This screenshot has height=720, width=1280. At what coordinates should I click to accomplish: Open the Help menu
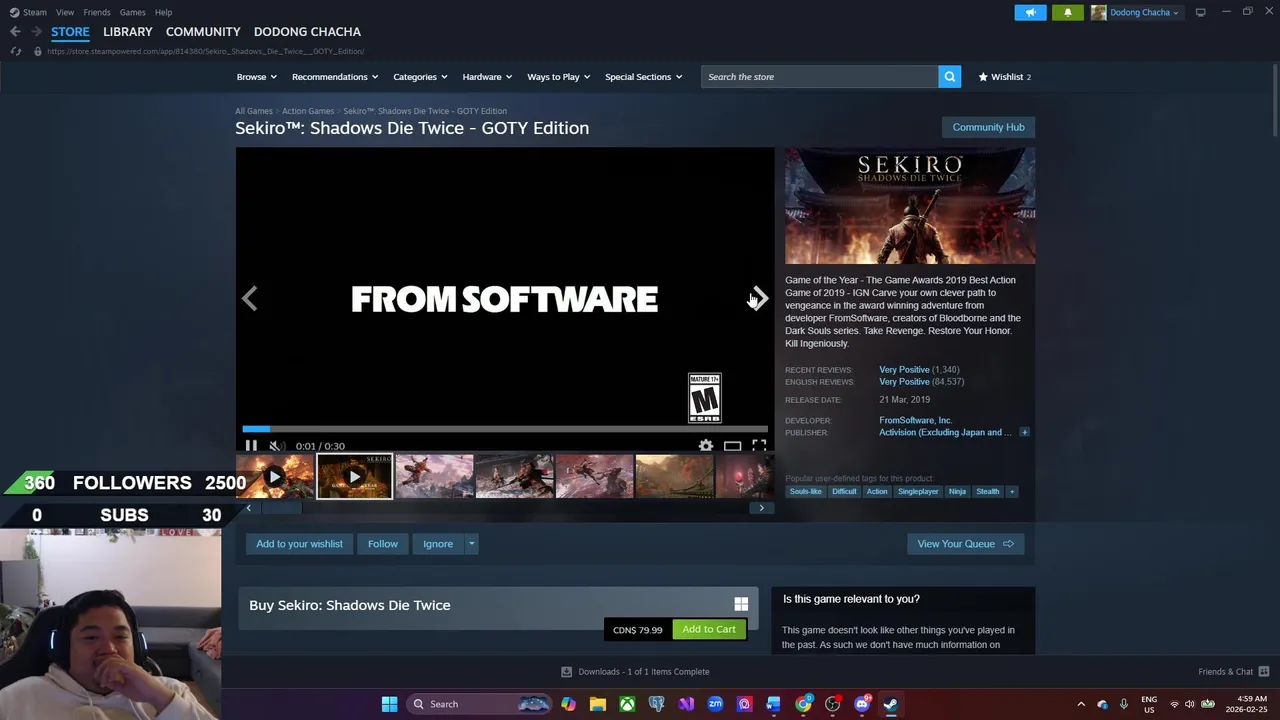163,12
